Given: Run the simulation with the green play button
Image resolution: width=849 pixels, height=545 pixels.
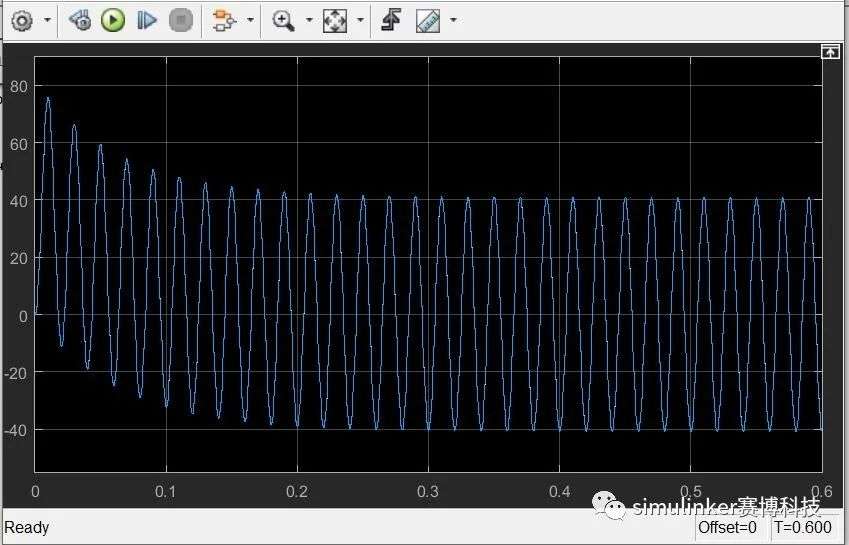Looking at the screenshot, I should click(113, 21).
